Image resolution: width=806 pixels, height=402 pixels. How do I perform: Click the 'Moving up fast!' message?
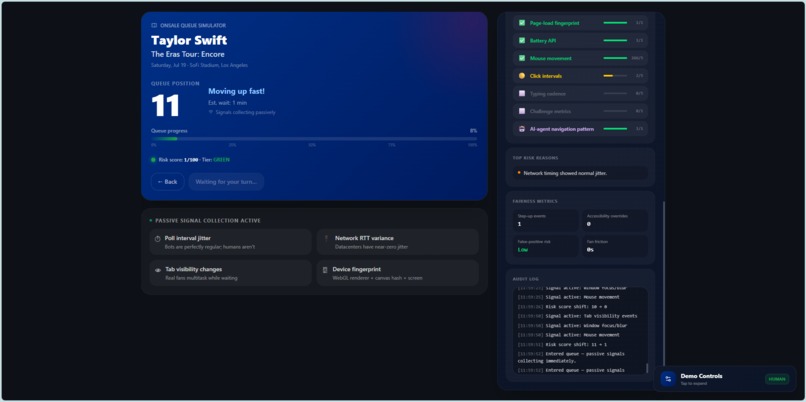coord(236,92)
